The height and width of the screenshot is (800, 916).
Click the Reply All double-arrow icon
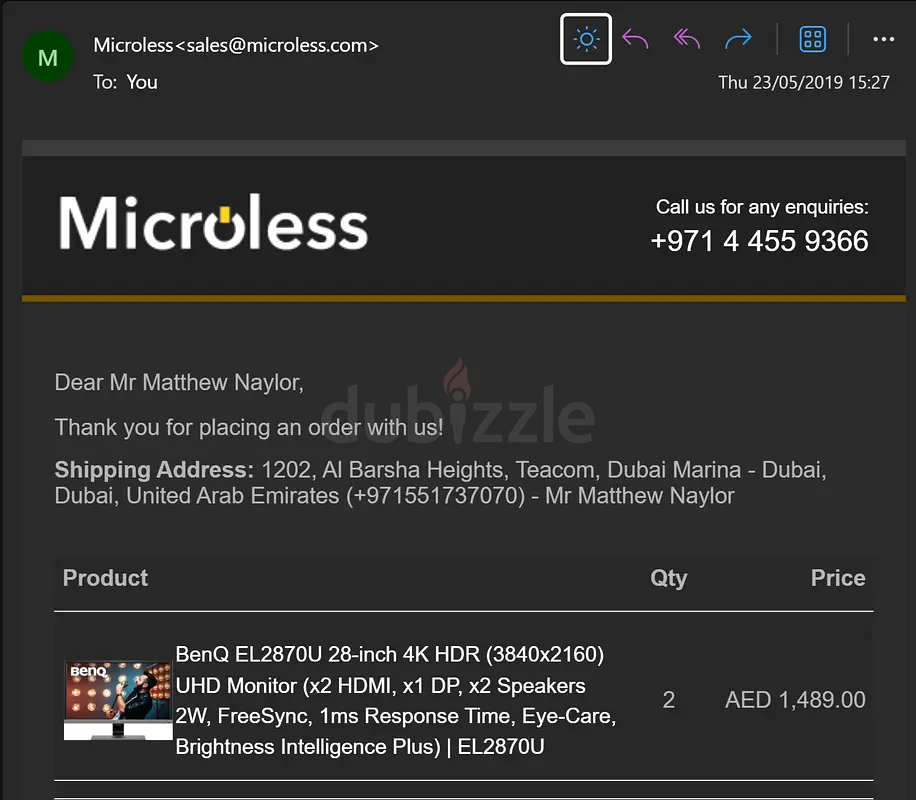686,39
